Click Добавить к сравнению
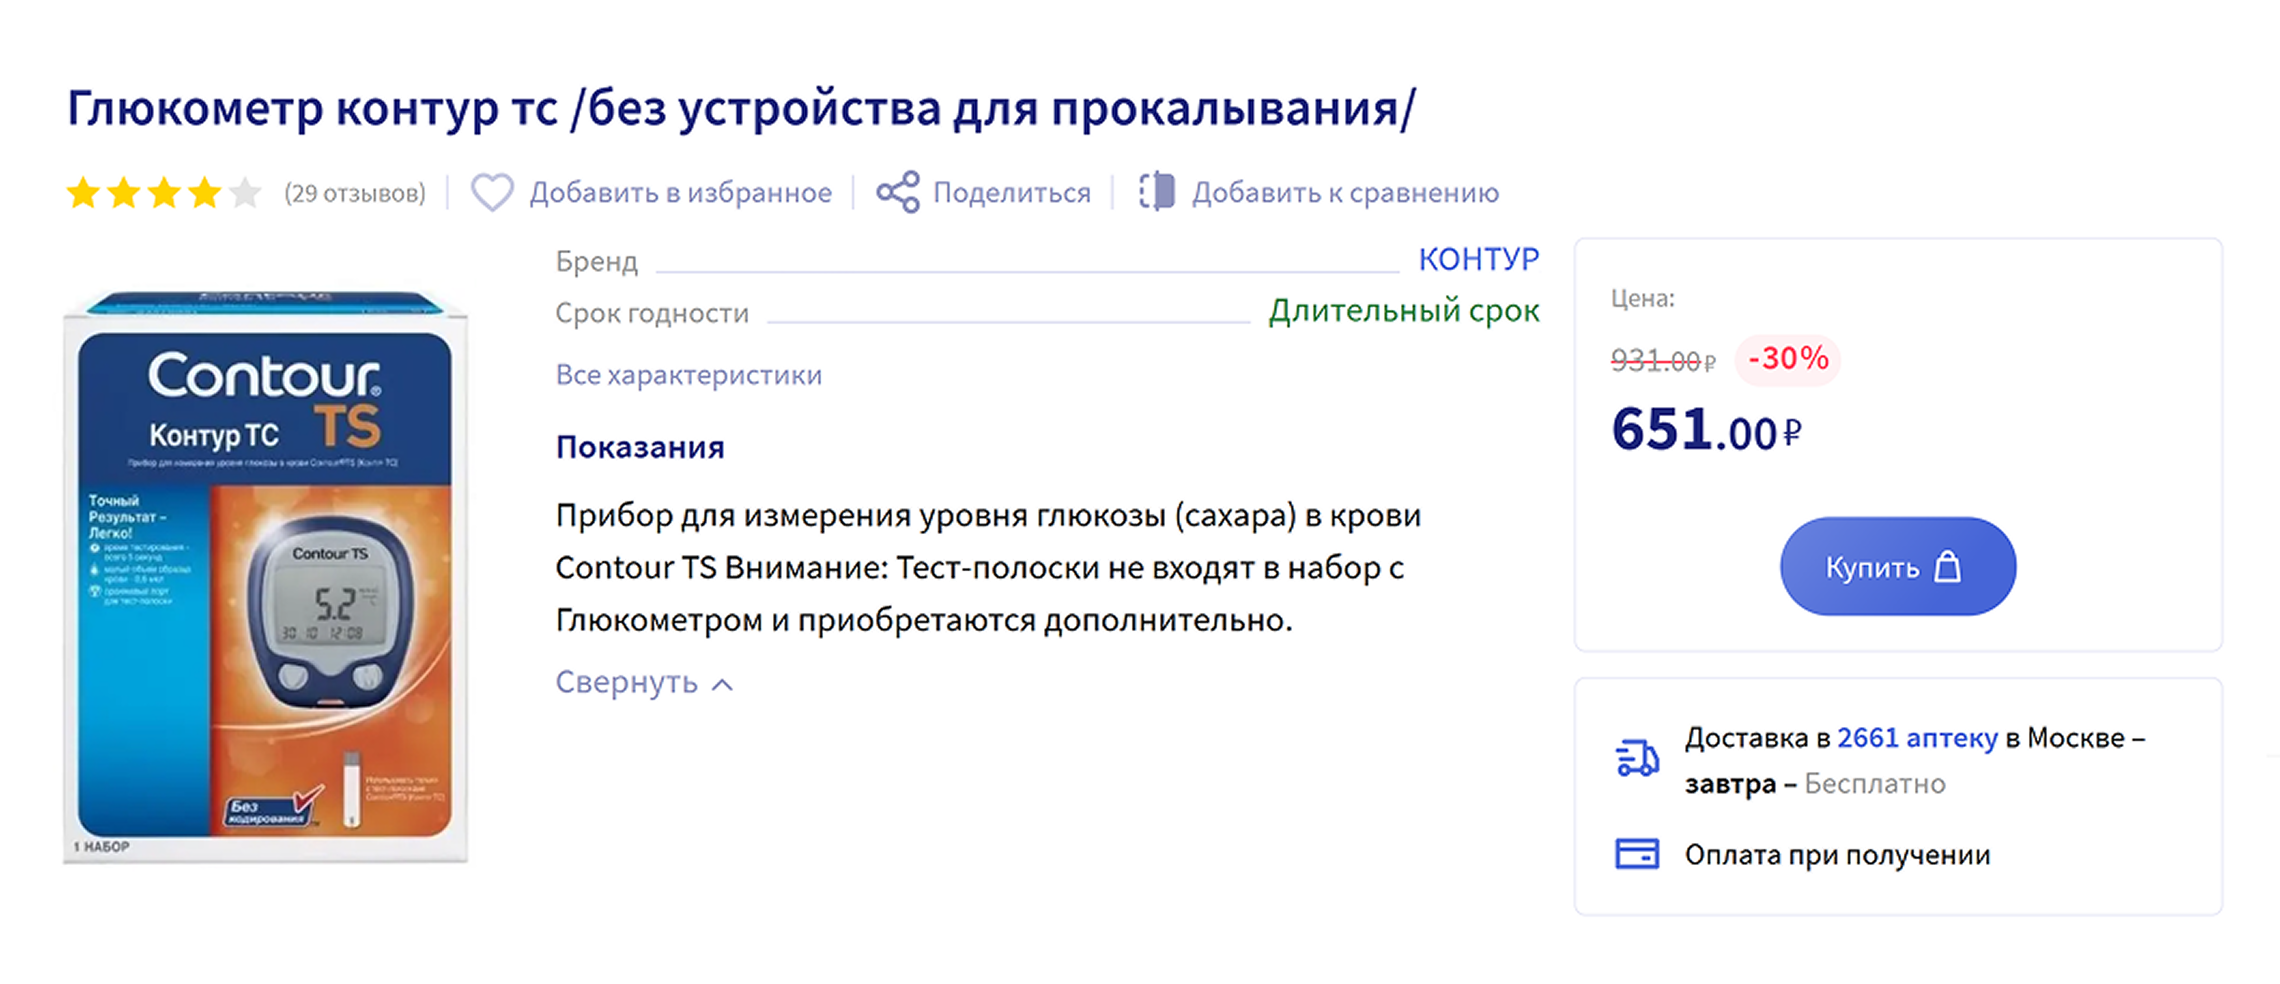This screenshot has height=984, width=2280. [1345, 192]
